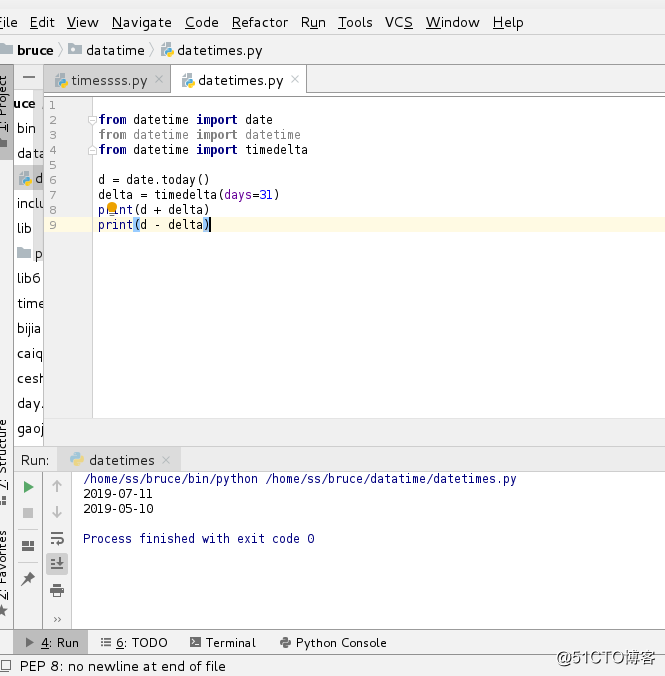The height and width of the screenshot is (676, 665).
Task: Open the View menu
Action: [82, 22]
